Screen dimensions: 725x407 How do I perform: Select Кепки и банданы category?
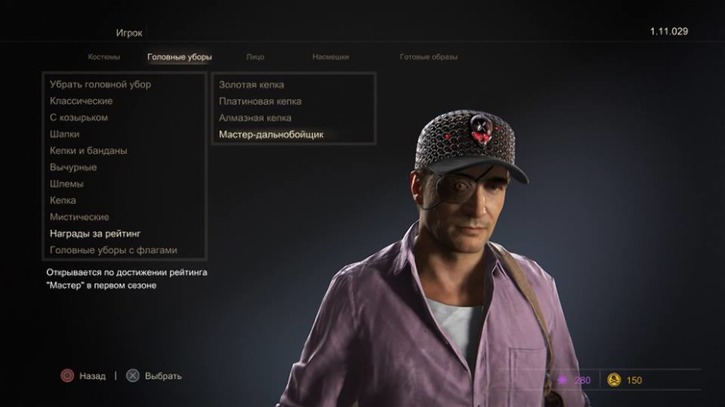88,151
